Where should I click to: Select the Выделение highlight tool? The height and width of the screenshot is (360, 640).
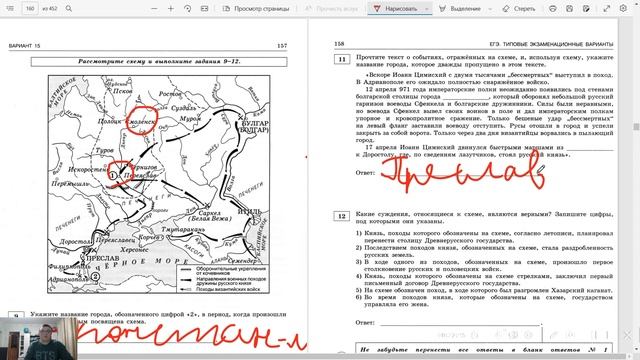(x=460, y=9)
